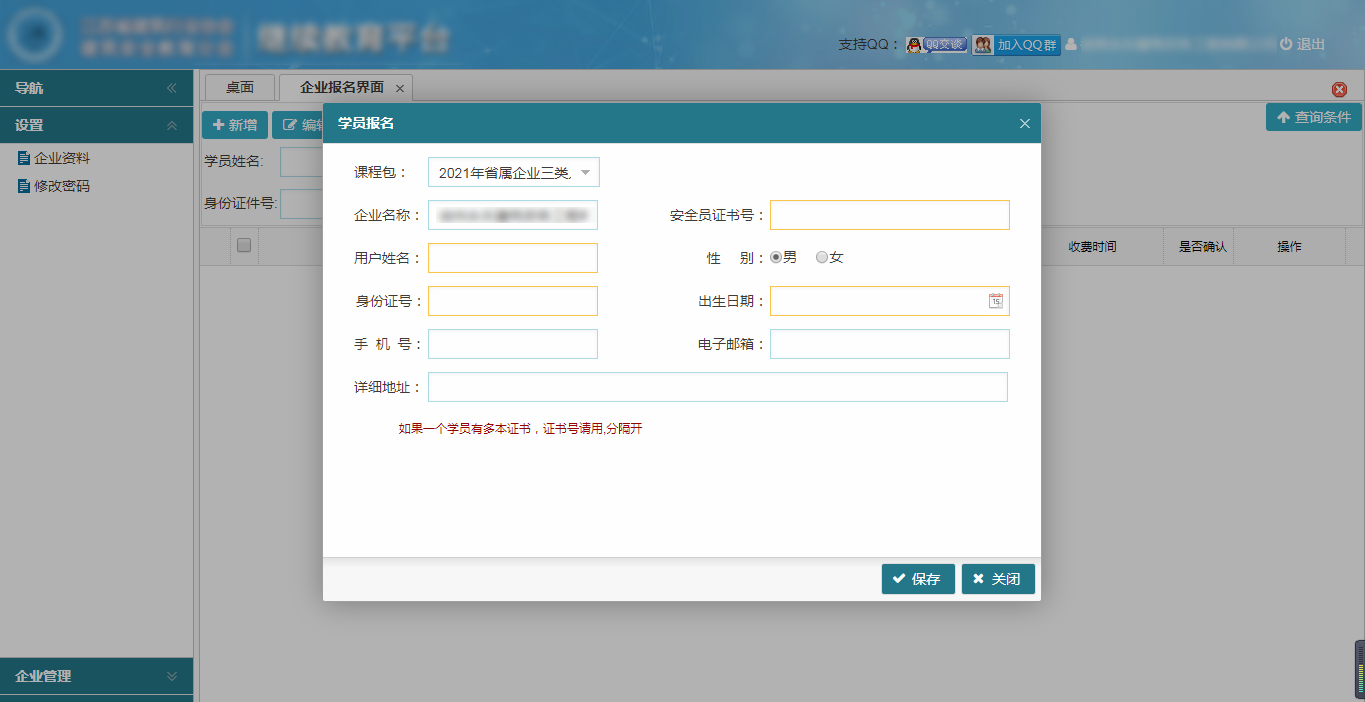Open the birth date calendar picker icon
Image resolution: width=1365 pixels, height=702 pixels.
click(x=995, y=301)
